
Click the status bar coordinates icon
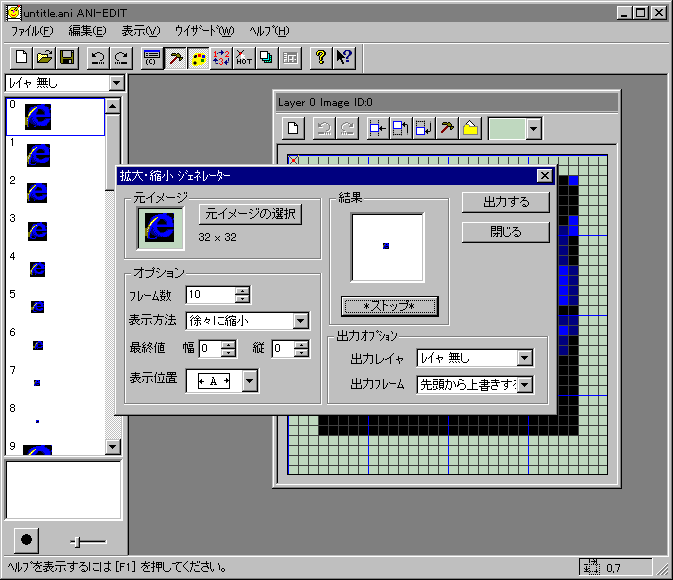591,568
